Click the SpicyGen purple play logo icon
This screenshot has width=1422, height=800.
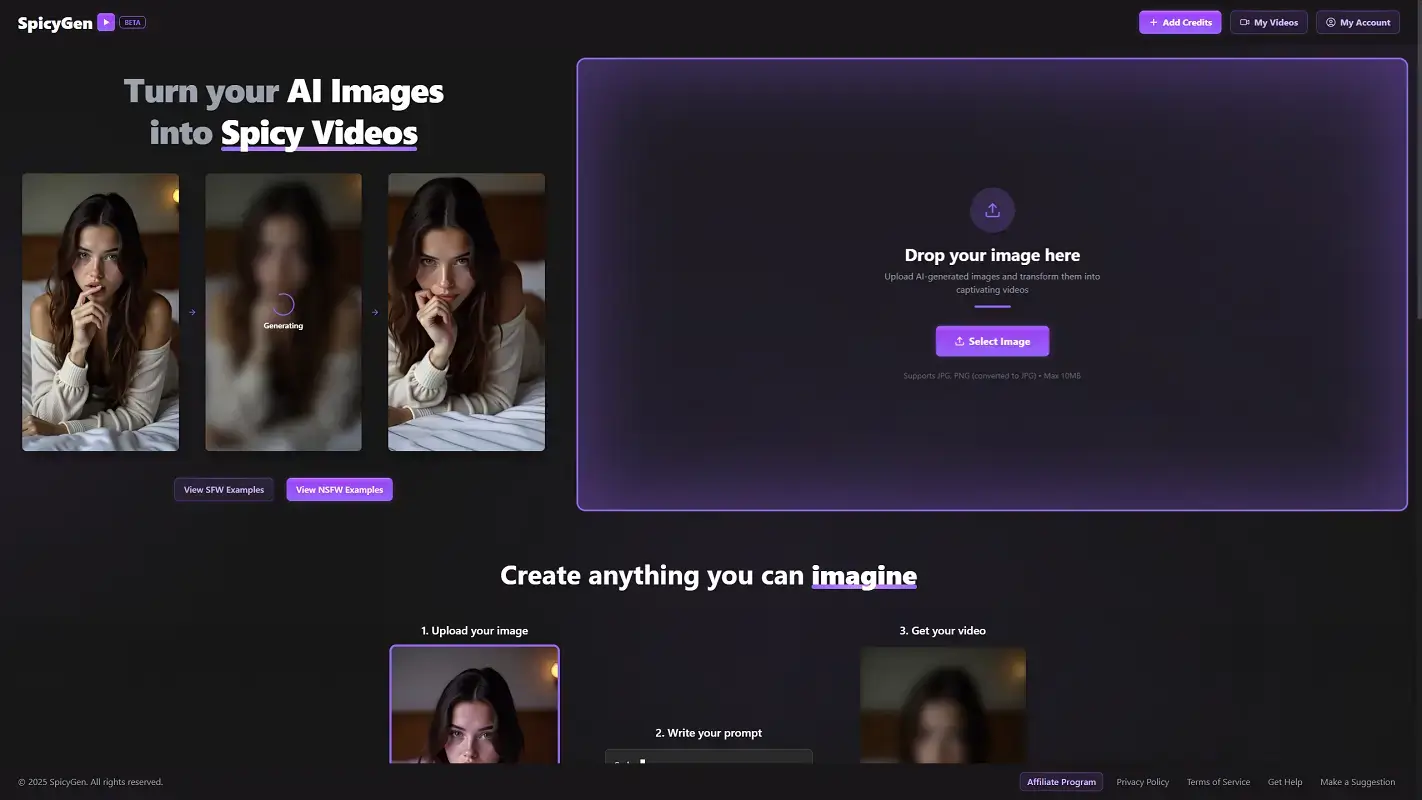106,22
